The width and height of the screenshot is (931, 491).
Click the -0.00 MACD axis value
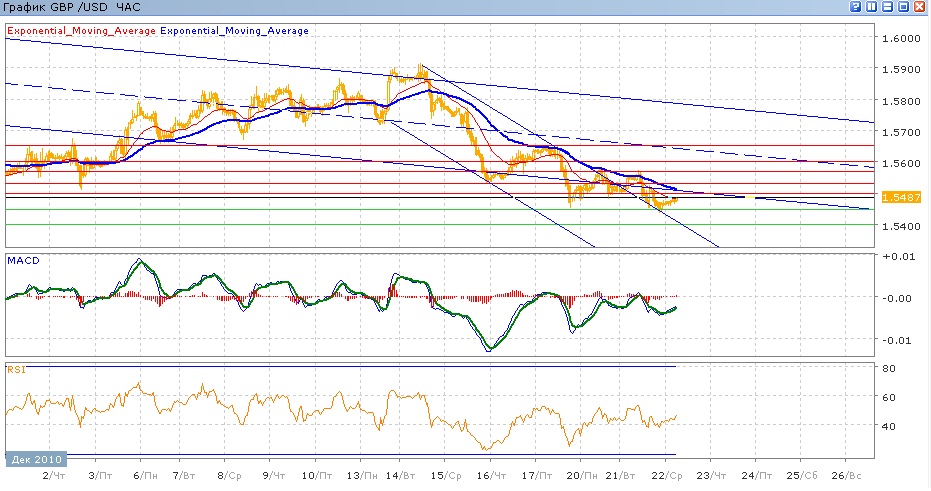pos(897,298)
